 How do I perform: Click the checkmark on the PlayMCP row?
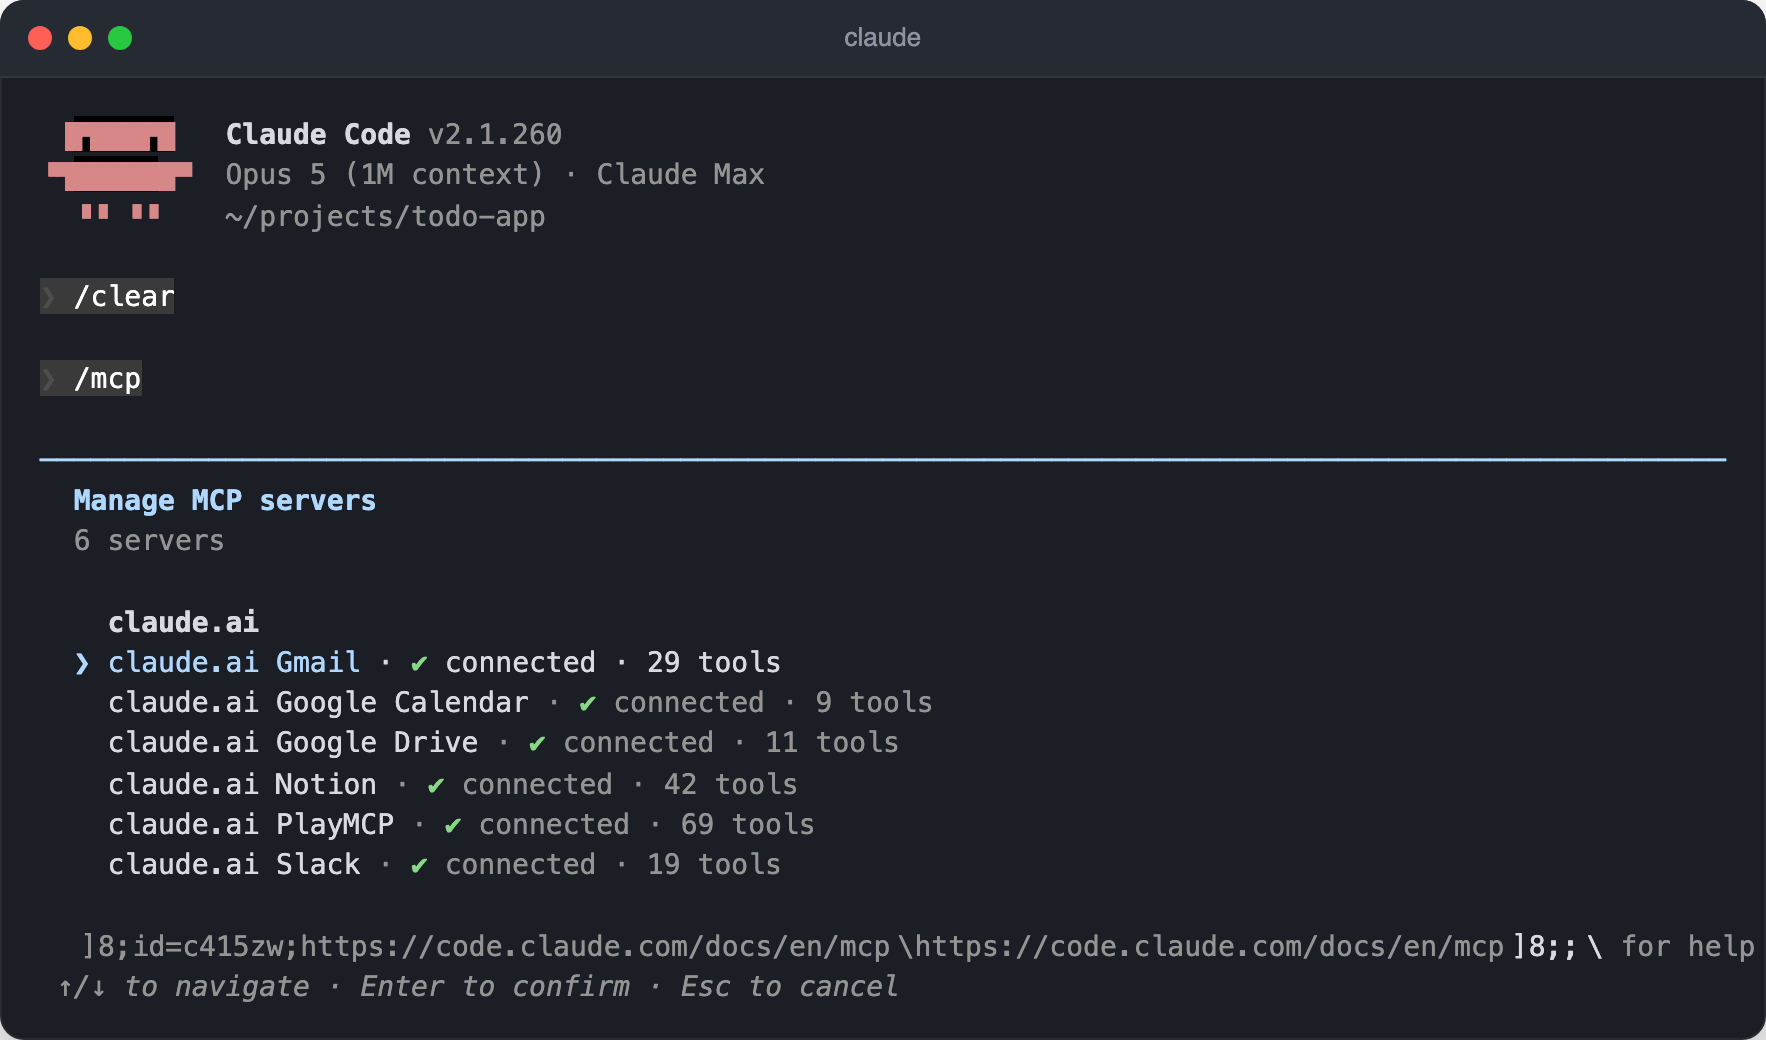pyautogui.click(x=453, y=826)
